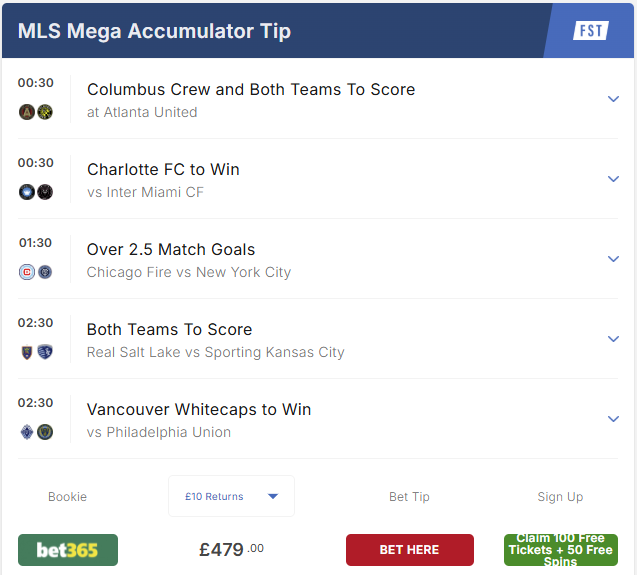Expand the Vancouver Whitecaps to Win tip
637x575 pixels.
coord(613,419)
